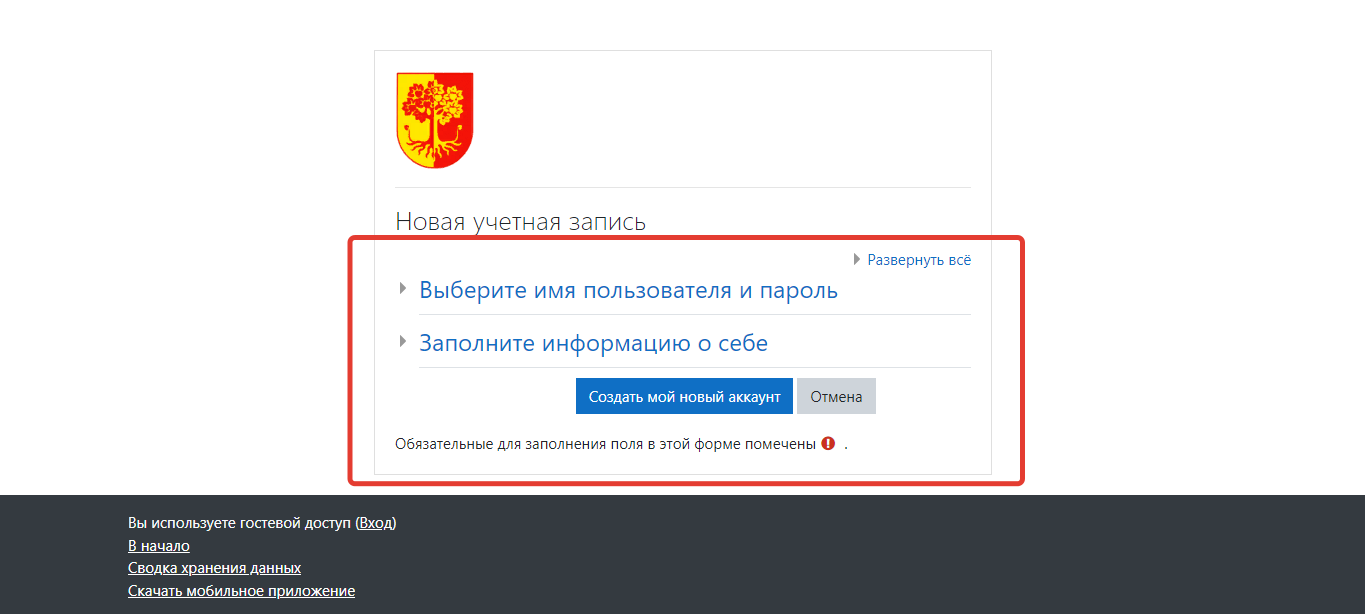Click arrow next to Заполните информацию о себе
This screenshot has height=614, width=1365.
403,342
